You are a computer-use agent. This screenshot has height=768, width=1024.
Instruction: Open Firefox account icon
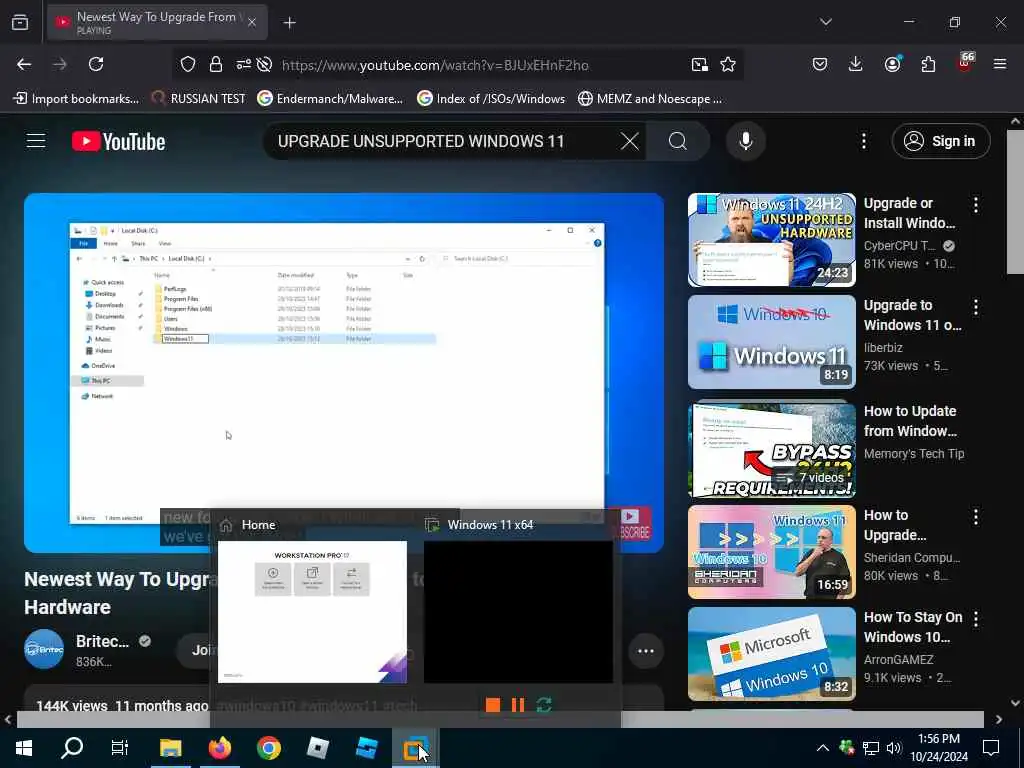(892, 64)
